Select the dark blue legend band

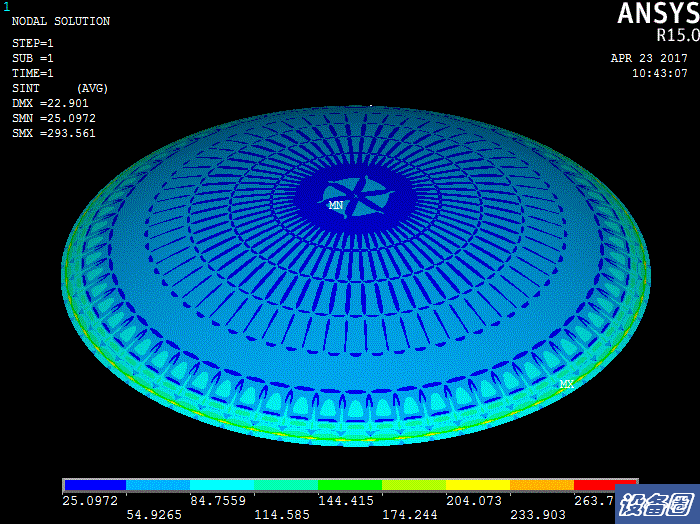[x=94, y=484]
